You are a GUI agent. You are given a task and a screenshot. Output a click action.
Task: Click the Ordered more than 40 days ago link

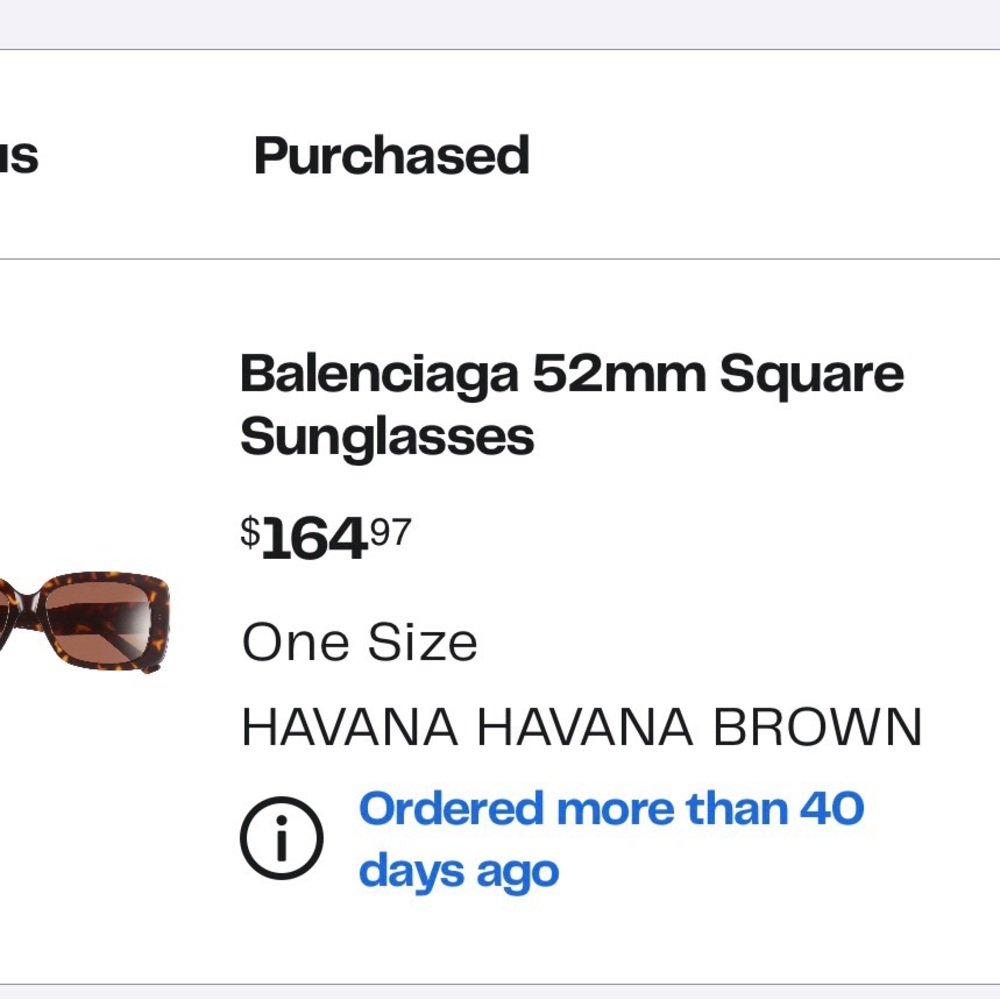coord(610,838)
